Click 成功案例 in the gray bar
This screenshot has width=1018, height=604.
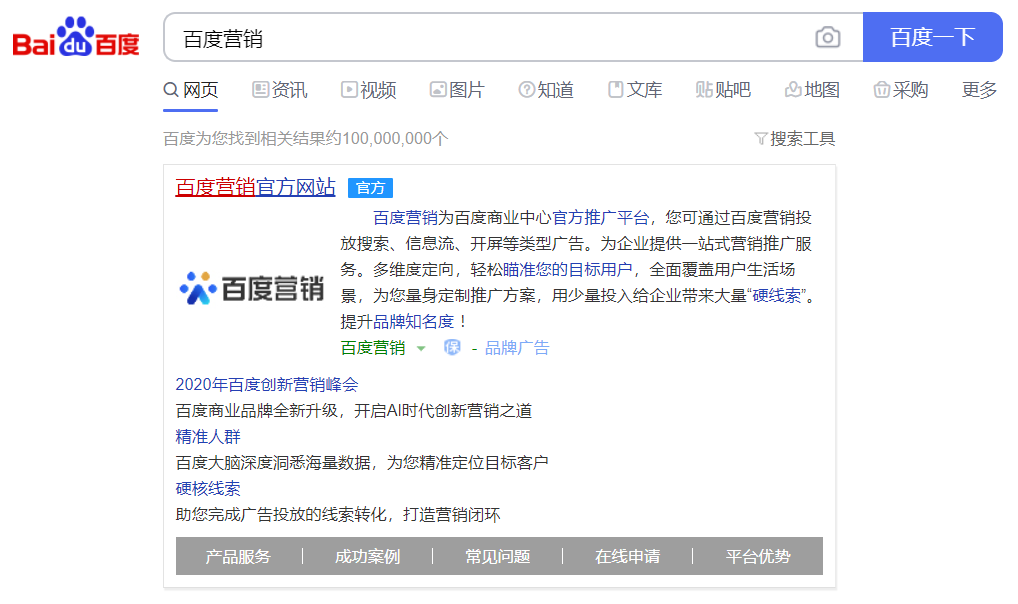click(x=367, y=557)
